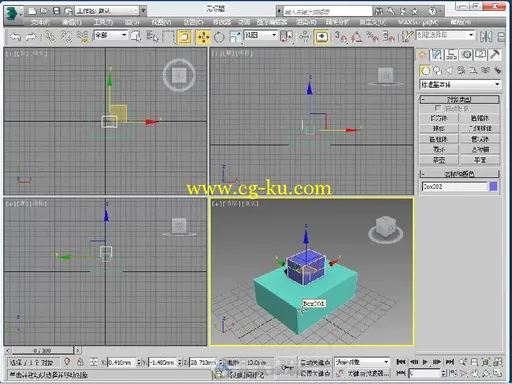Switch to the Motion panel tab
This screenshot has height=384, width=512.
pyautogui.click(x=466, y=54)
